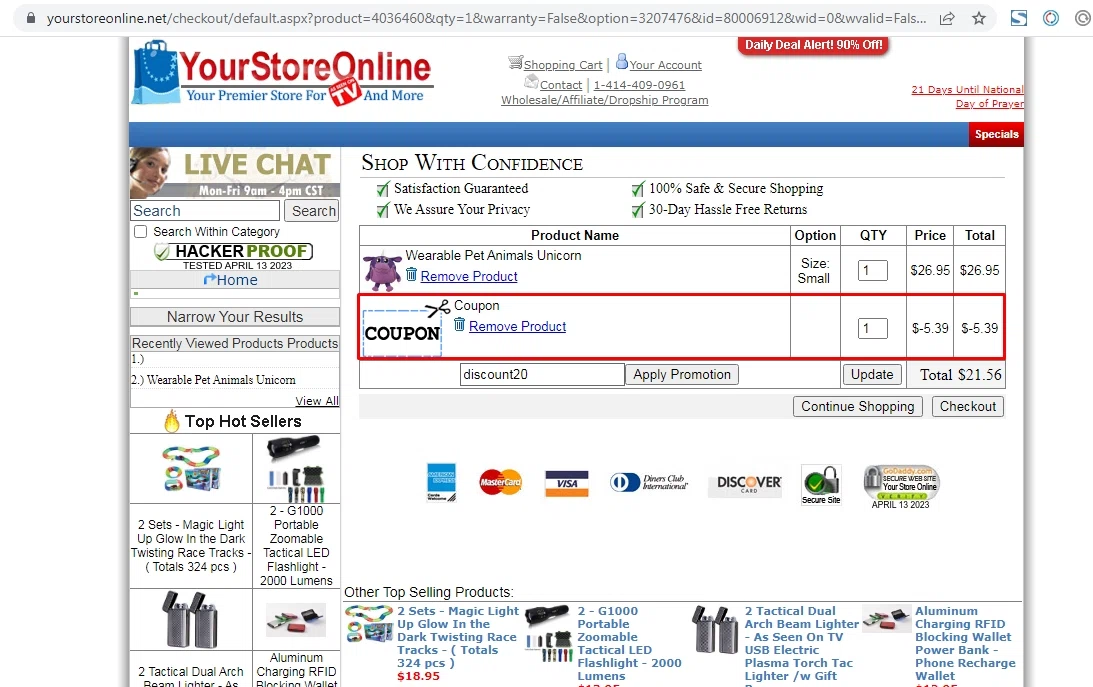The image size is (1093, 687).
Task: Click phone number 1-414-409-0961
Action: click(639, 85)
